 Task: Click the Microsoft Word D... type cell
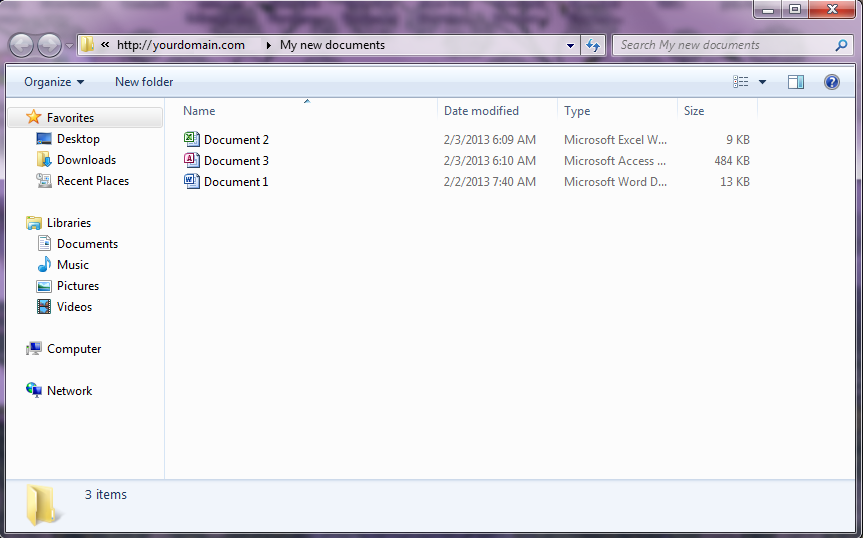coord(615,182)
